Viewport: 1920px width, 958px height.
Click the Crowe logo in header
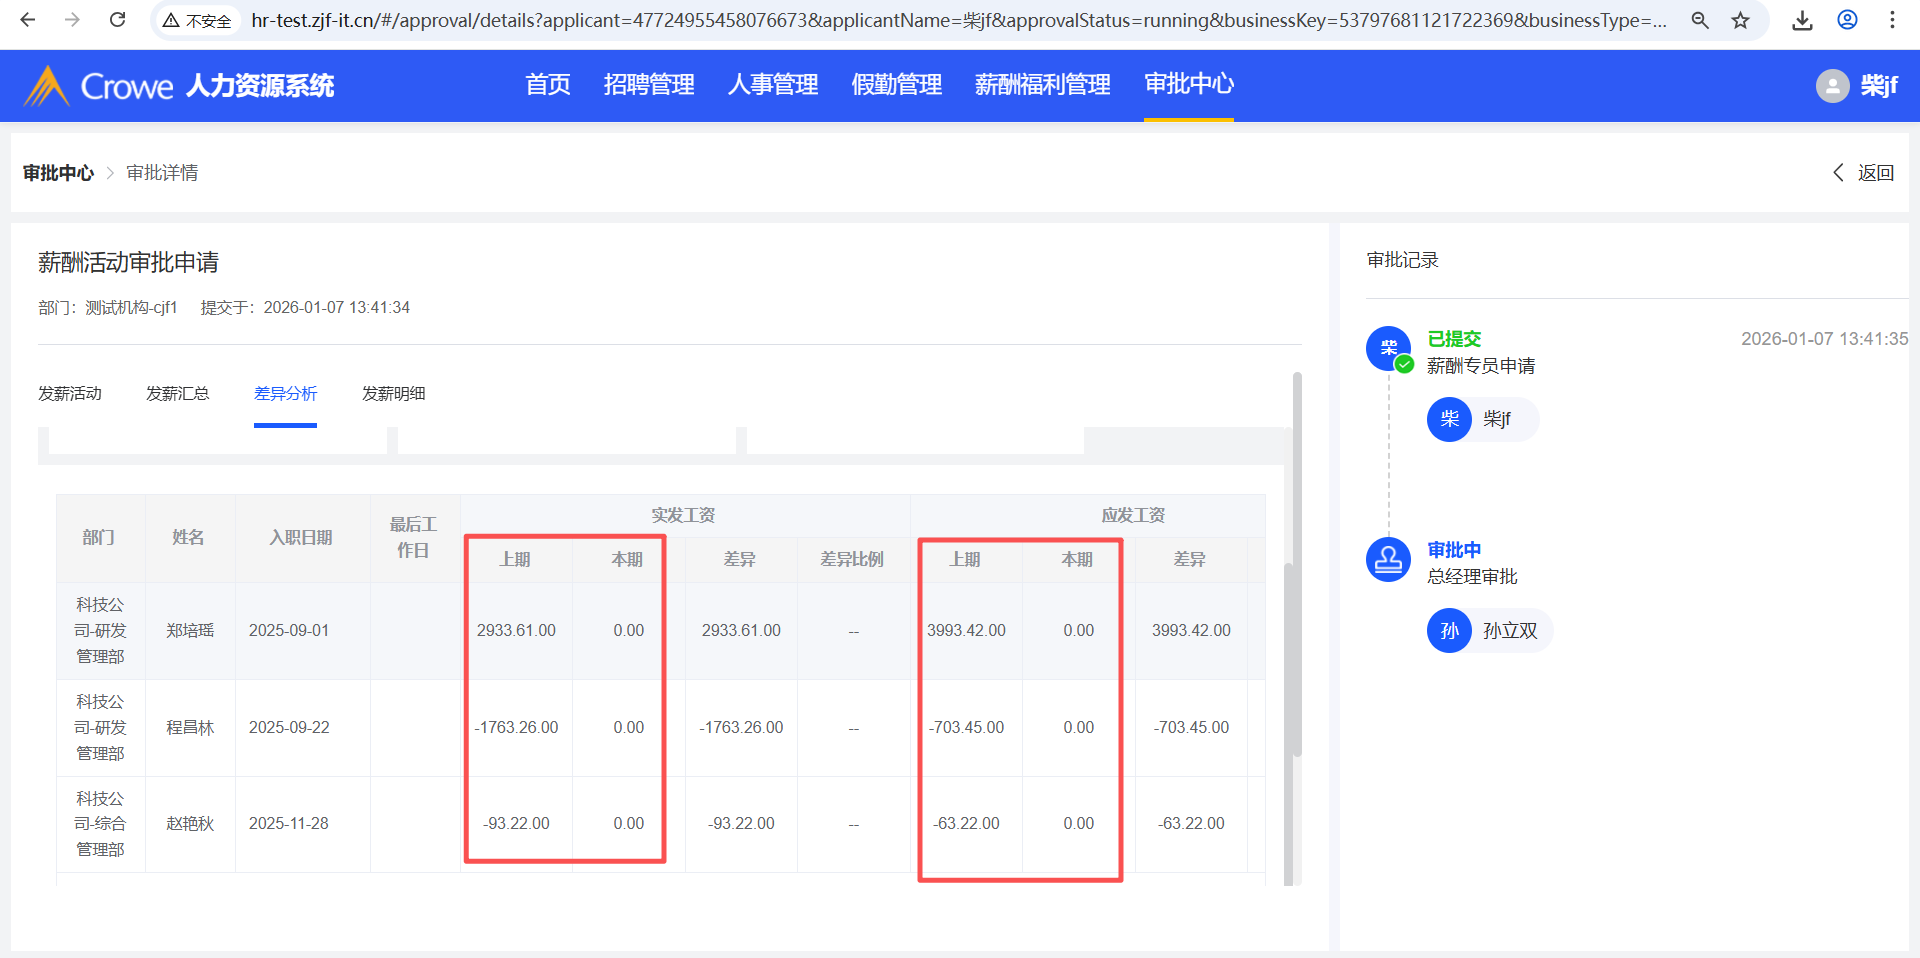(98, 86)
